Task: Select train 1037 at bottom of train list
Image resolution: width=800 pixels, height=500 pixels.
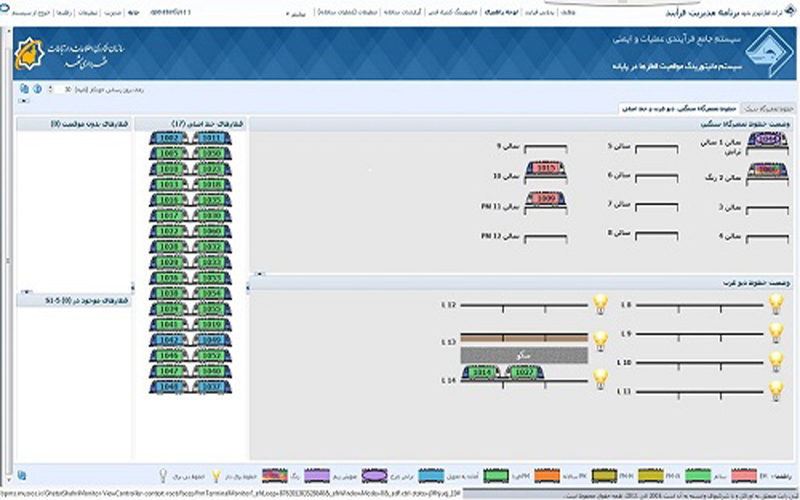Action: pos(211,386)
